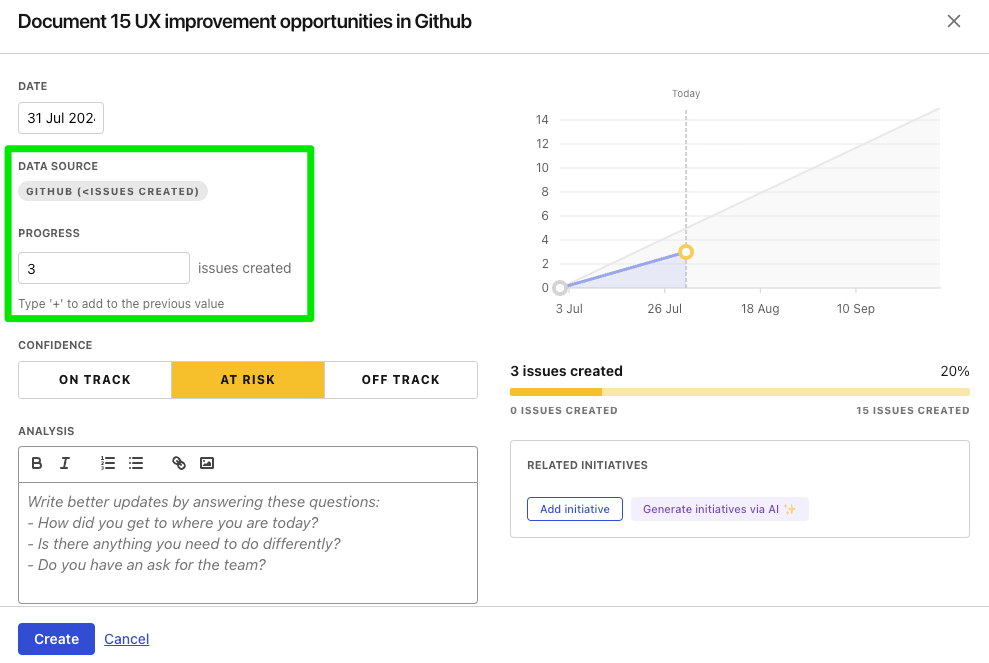
Task: Close the update dialog with X
Action: [x=954, y=21]
